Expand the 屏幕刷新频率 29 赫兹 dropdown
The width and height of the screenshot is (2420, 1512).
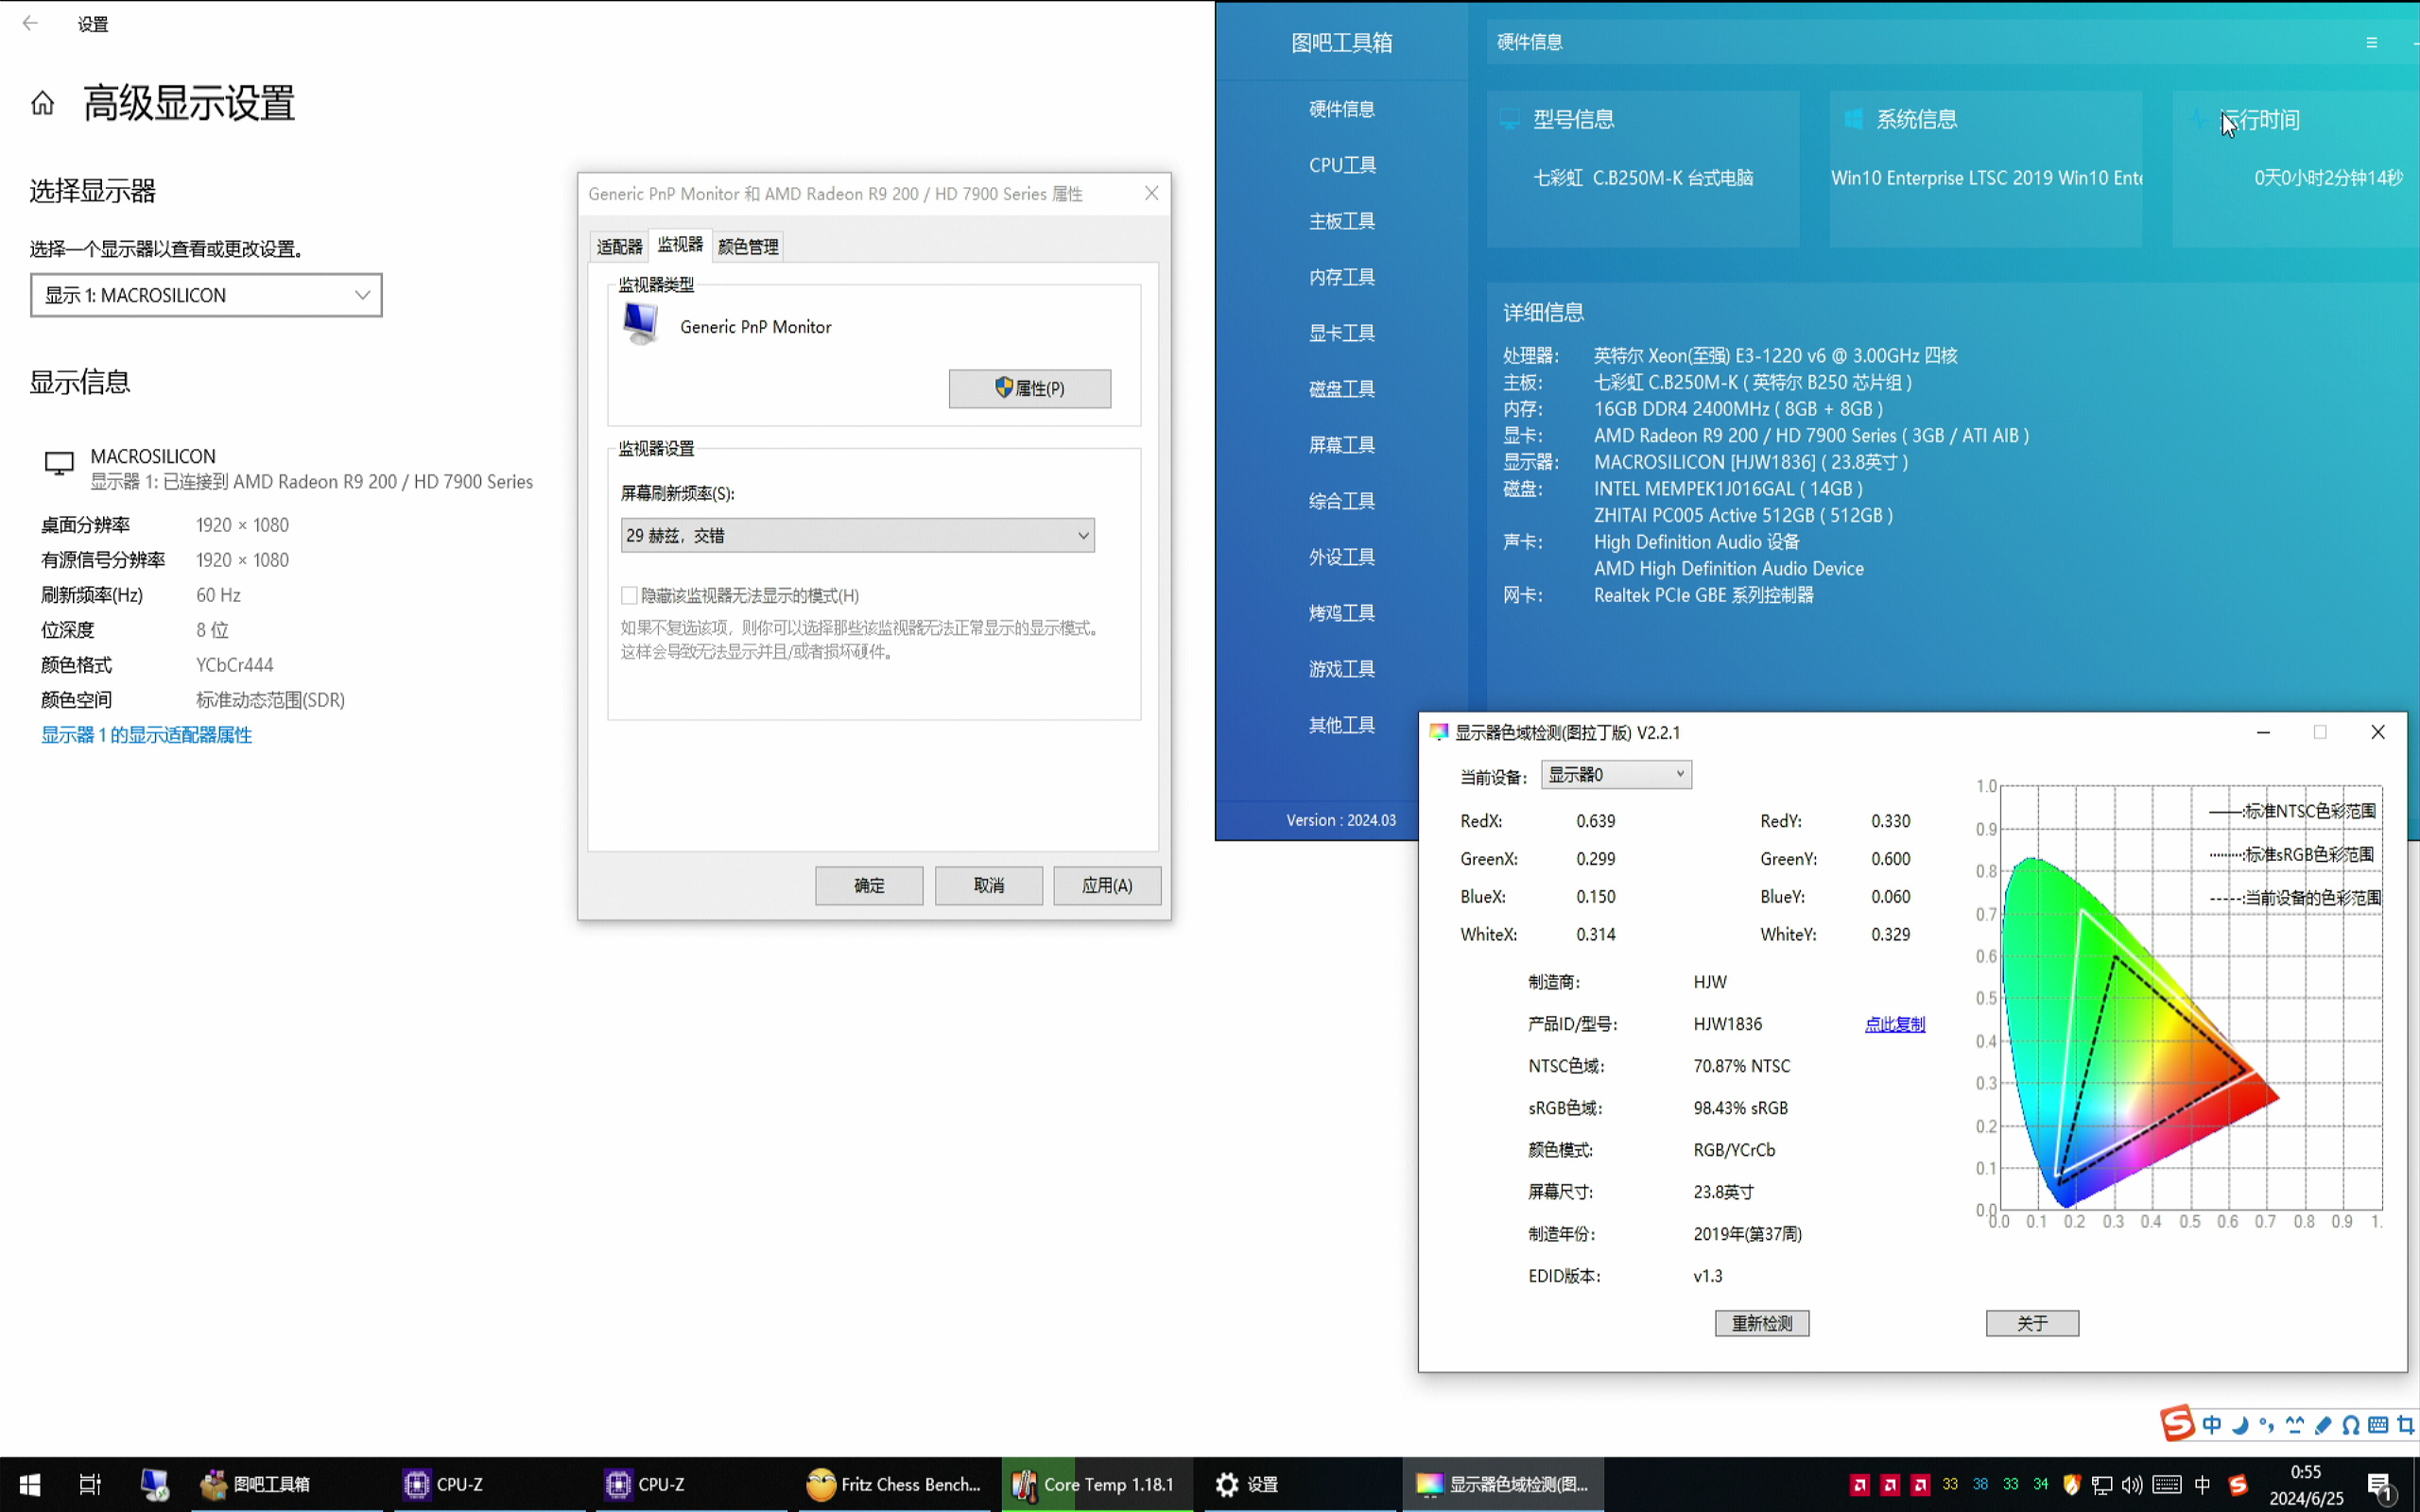click(x=857, y=535)
